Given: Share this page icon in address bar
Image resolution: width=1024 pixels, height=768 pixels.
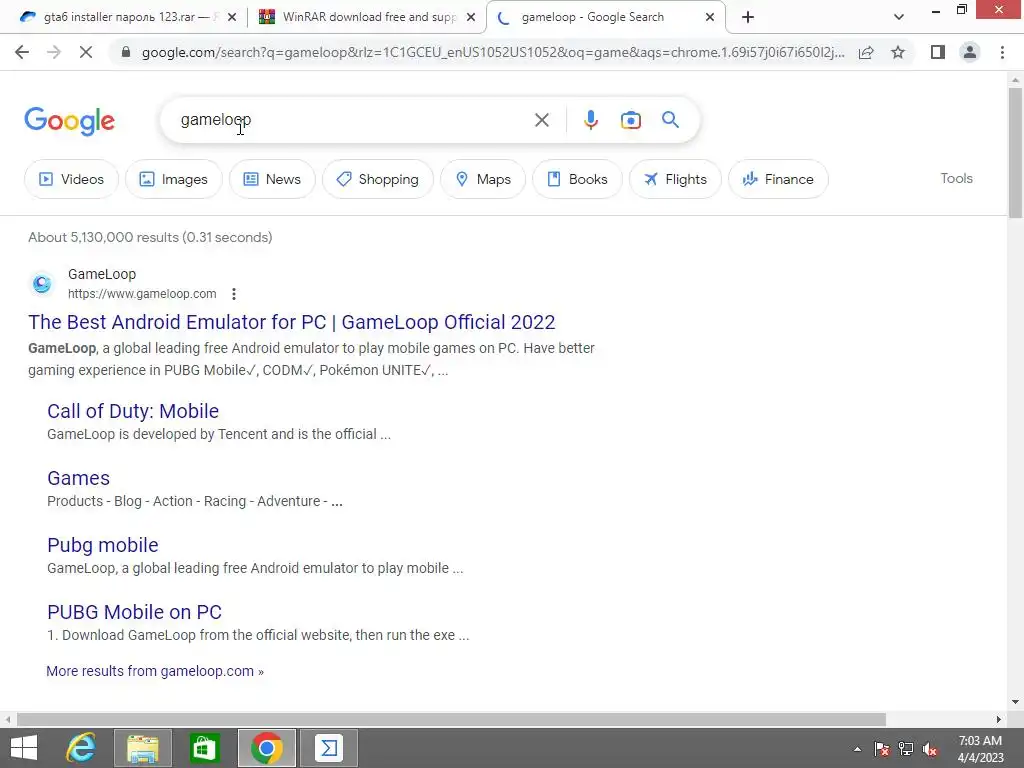Looking at the screenshot, I should [866, 52].
